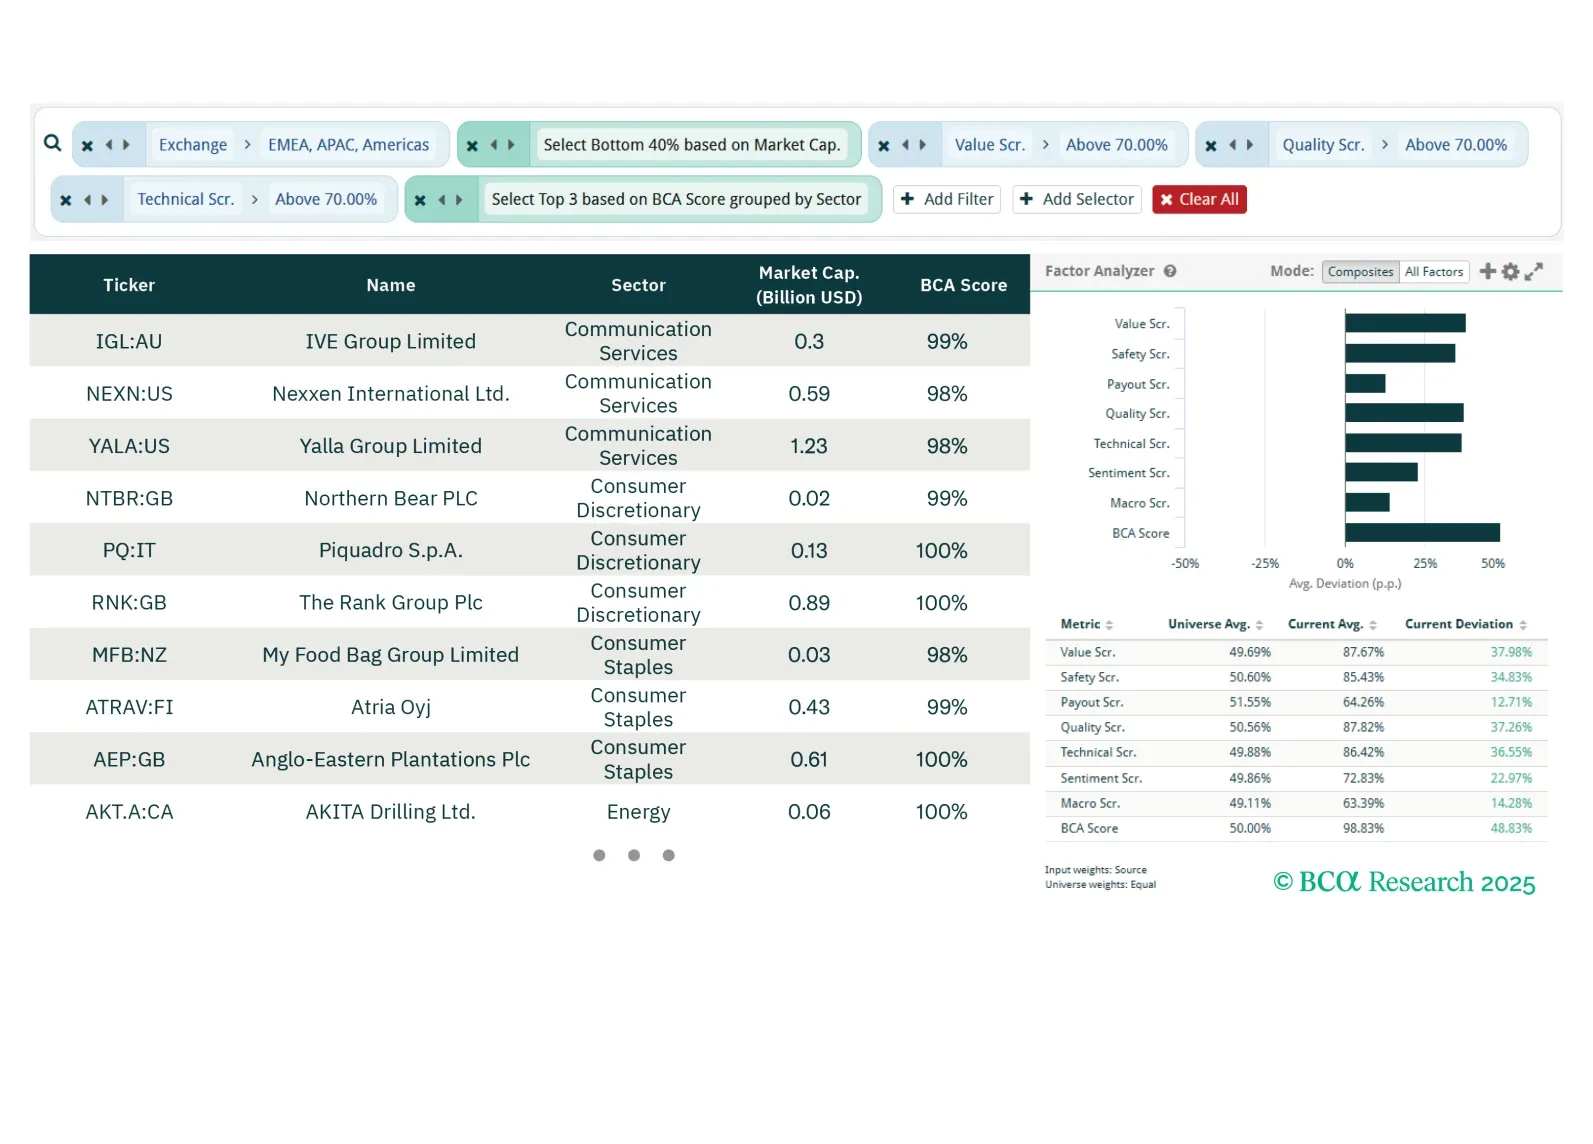The width and height of the screenshot is (1593, 1144).
Task: Open the Technical Scr. field selector
Action: point(186,200)
